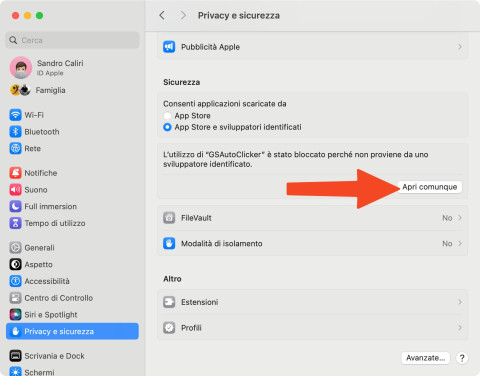The height and width of the screenshot is (376, 480).
Task: Click Famiglia avatars icon
Action: [20, 90]
